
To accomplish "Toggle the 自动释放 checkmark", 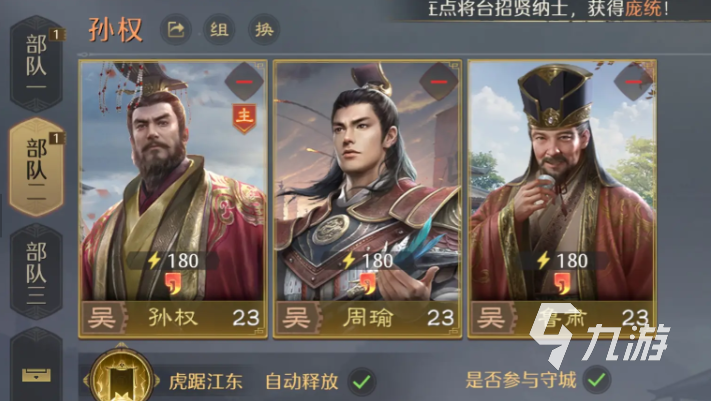I will (362, 381).
